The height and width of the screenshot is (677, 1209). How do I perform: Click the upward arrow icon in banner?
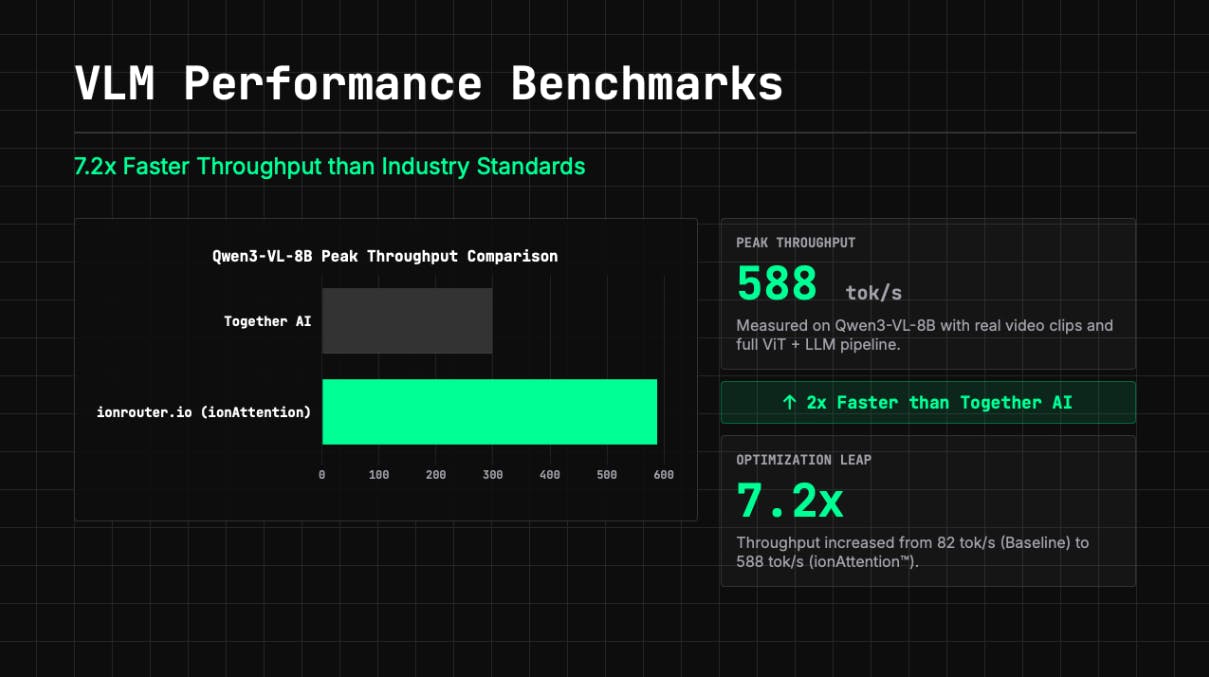pyautogui.click(x=789, y=402)
